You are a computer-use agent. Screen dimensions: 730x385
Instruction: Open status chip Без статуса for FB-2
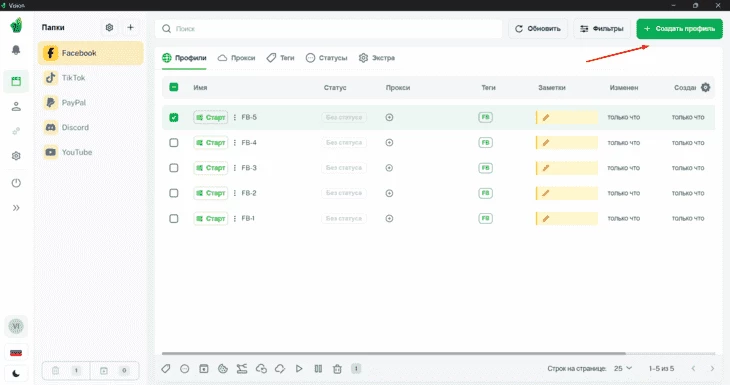(344, 193)
